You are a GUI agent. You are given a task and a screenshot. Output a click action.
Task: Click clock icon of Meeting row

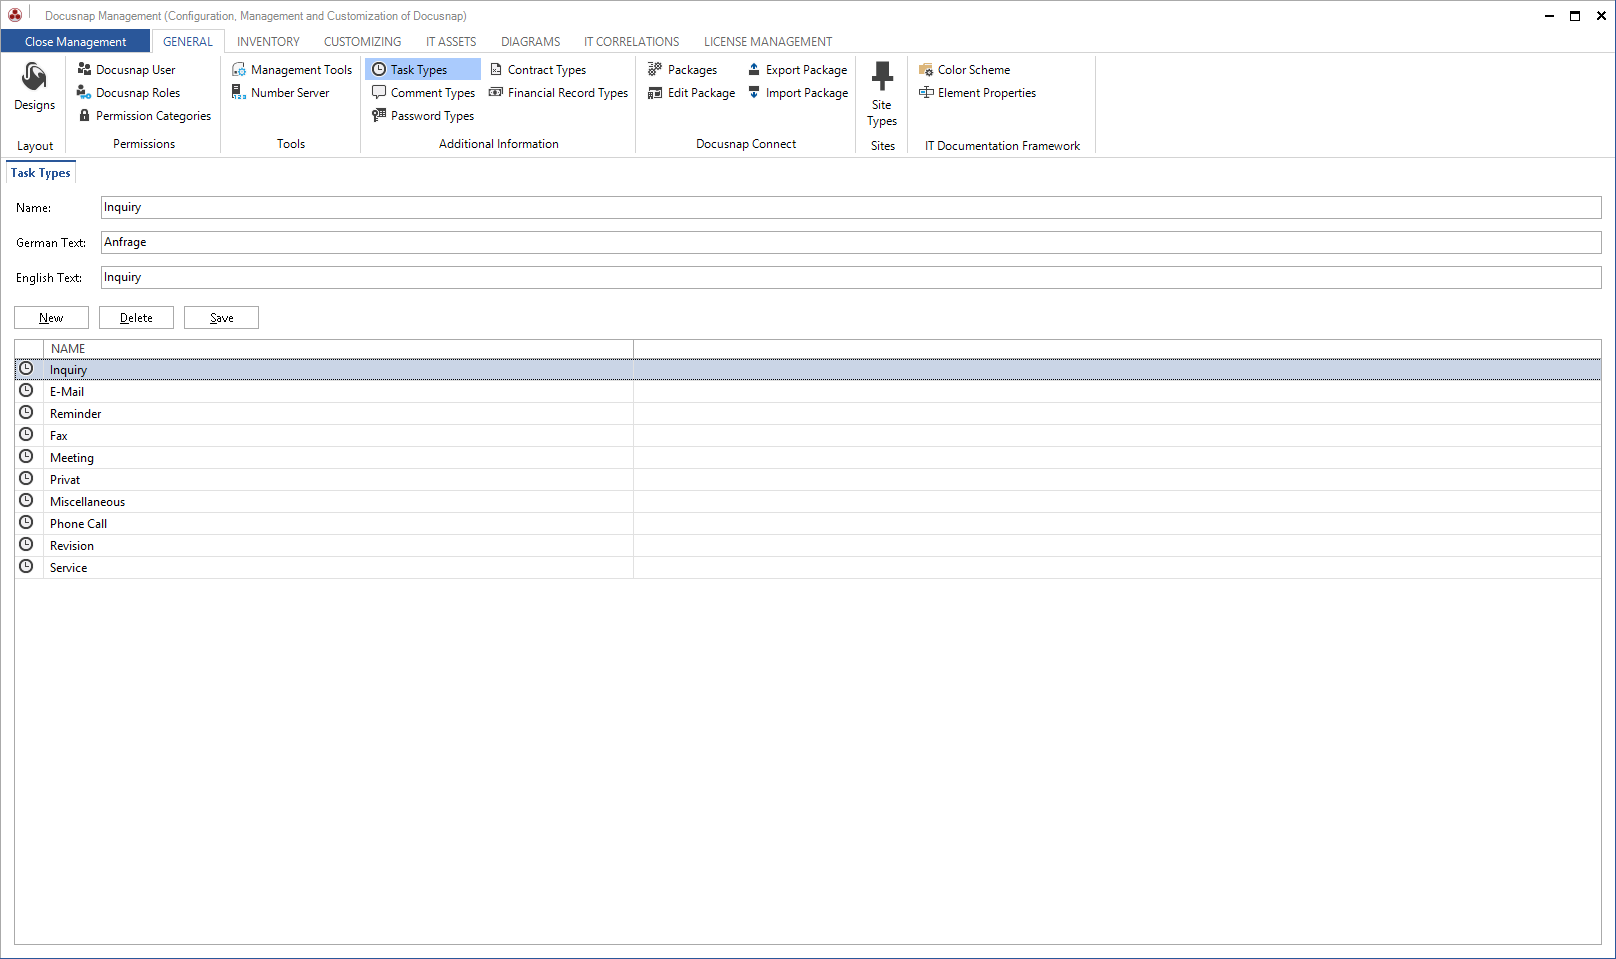[27, 457]
